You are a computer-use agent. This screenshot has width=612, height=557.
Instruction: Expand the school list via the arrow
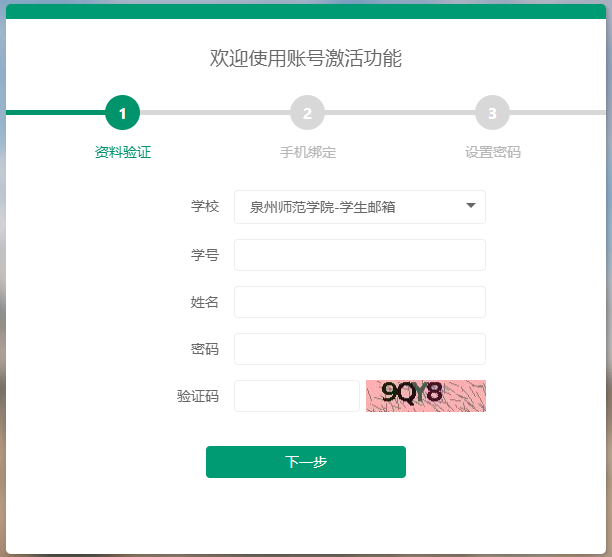tap(471, 207)
